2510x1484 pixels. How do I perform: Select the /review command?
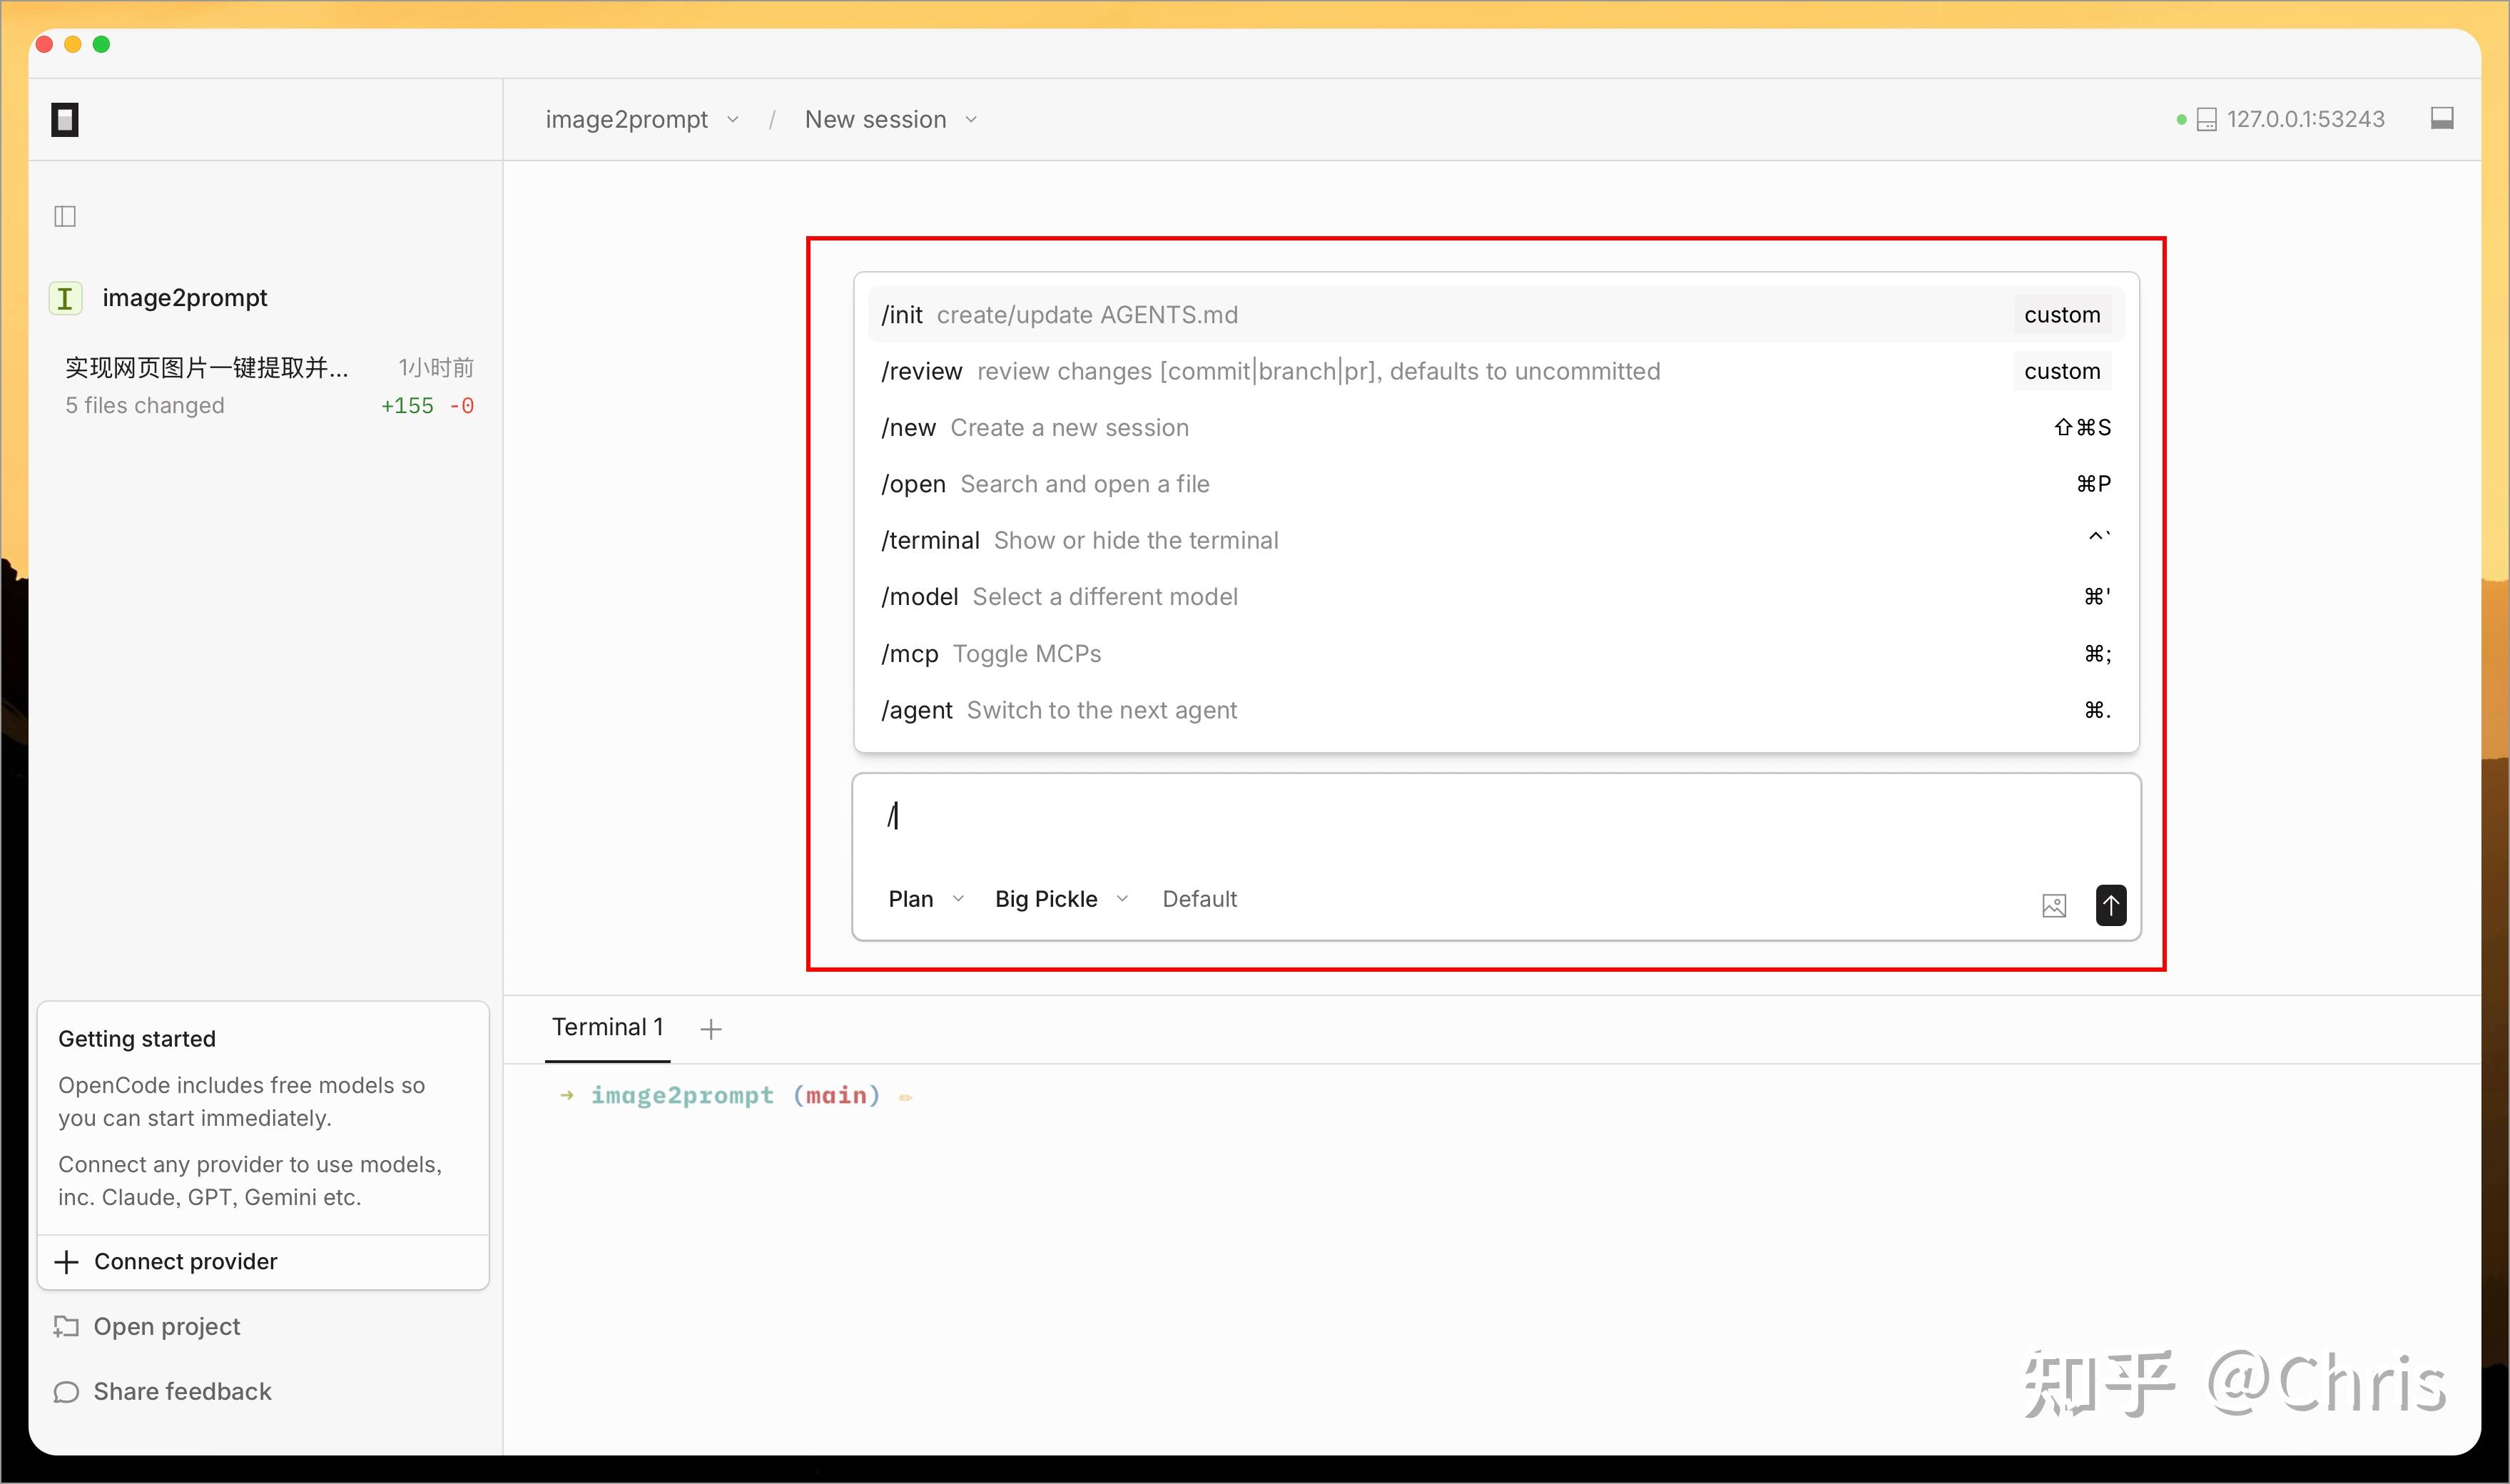pos(1496,371)
